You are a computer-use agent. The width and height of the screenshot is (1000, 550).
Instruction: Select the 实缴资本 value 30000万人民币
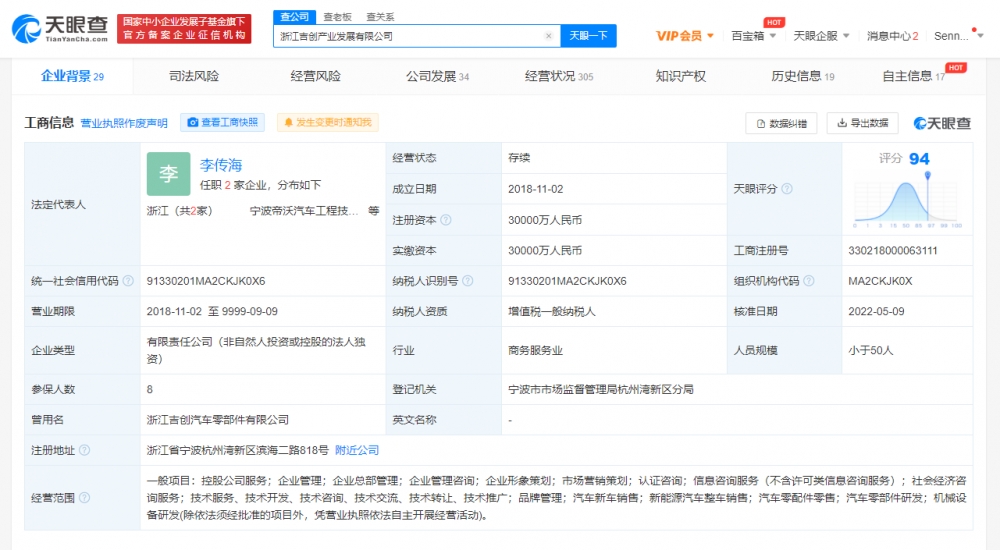tap(545, 251)
